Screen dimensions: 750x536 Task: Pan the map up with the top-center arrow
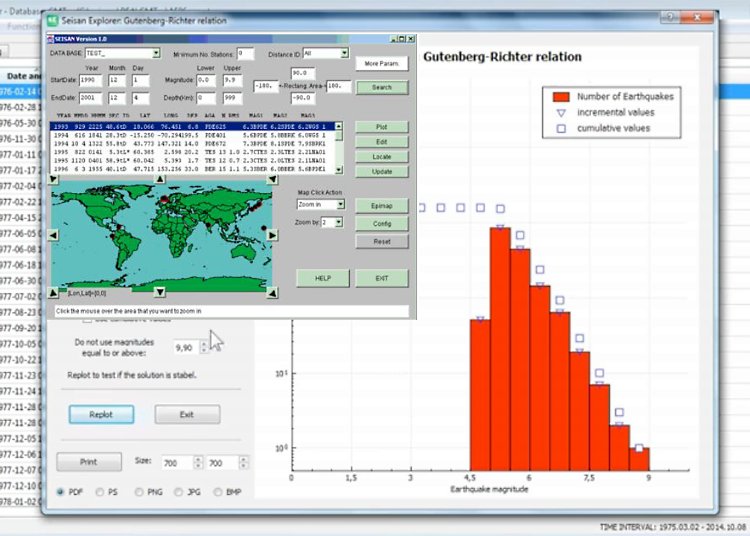(160, 179)
